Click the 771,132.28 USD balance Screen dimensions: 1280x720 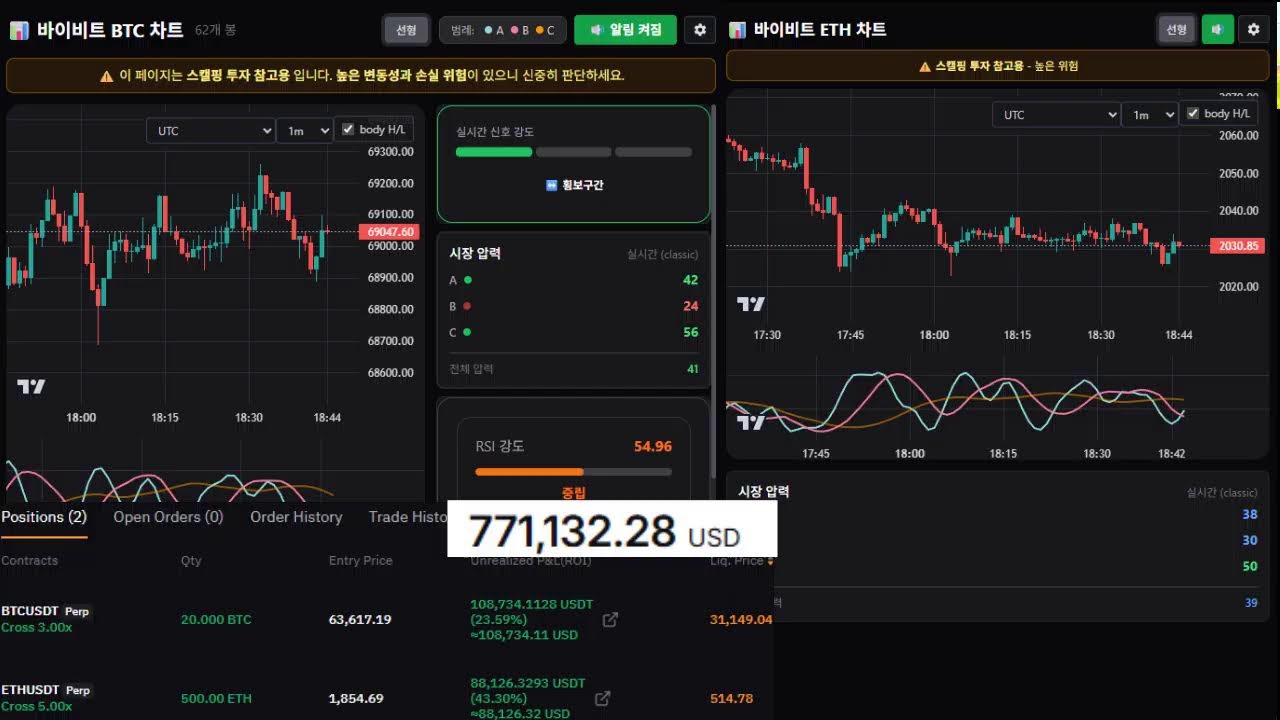tap(605, 532)
